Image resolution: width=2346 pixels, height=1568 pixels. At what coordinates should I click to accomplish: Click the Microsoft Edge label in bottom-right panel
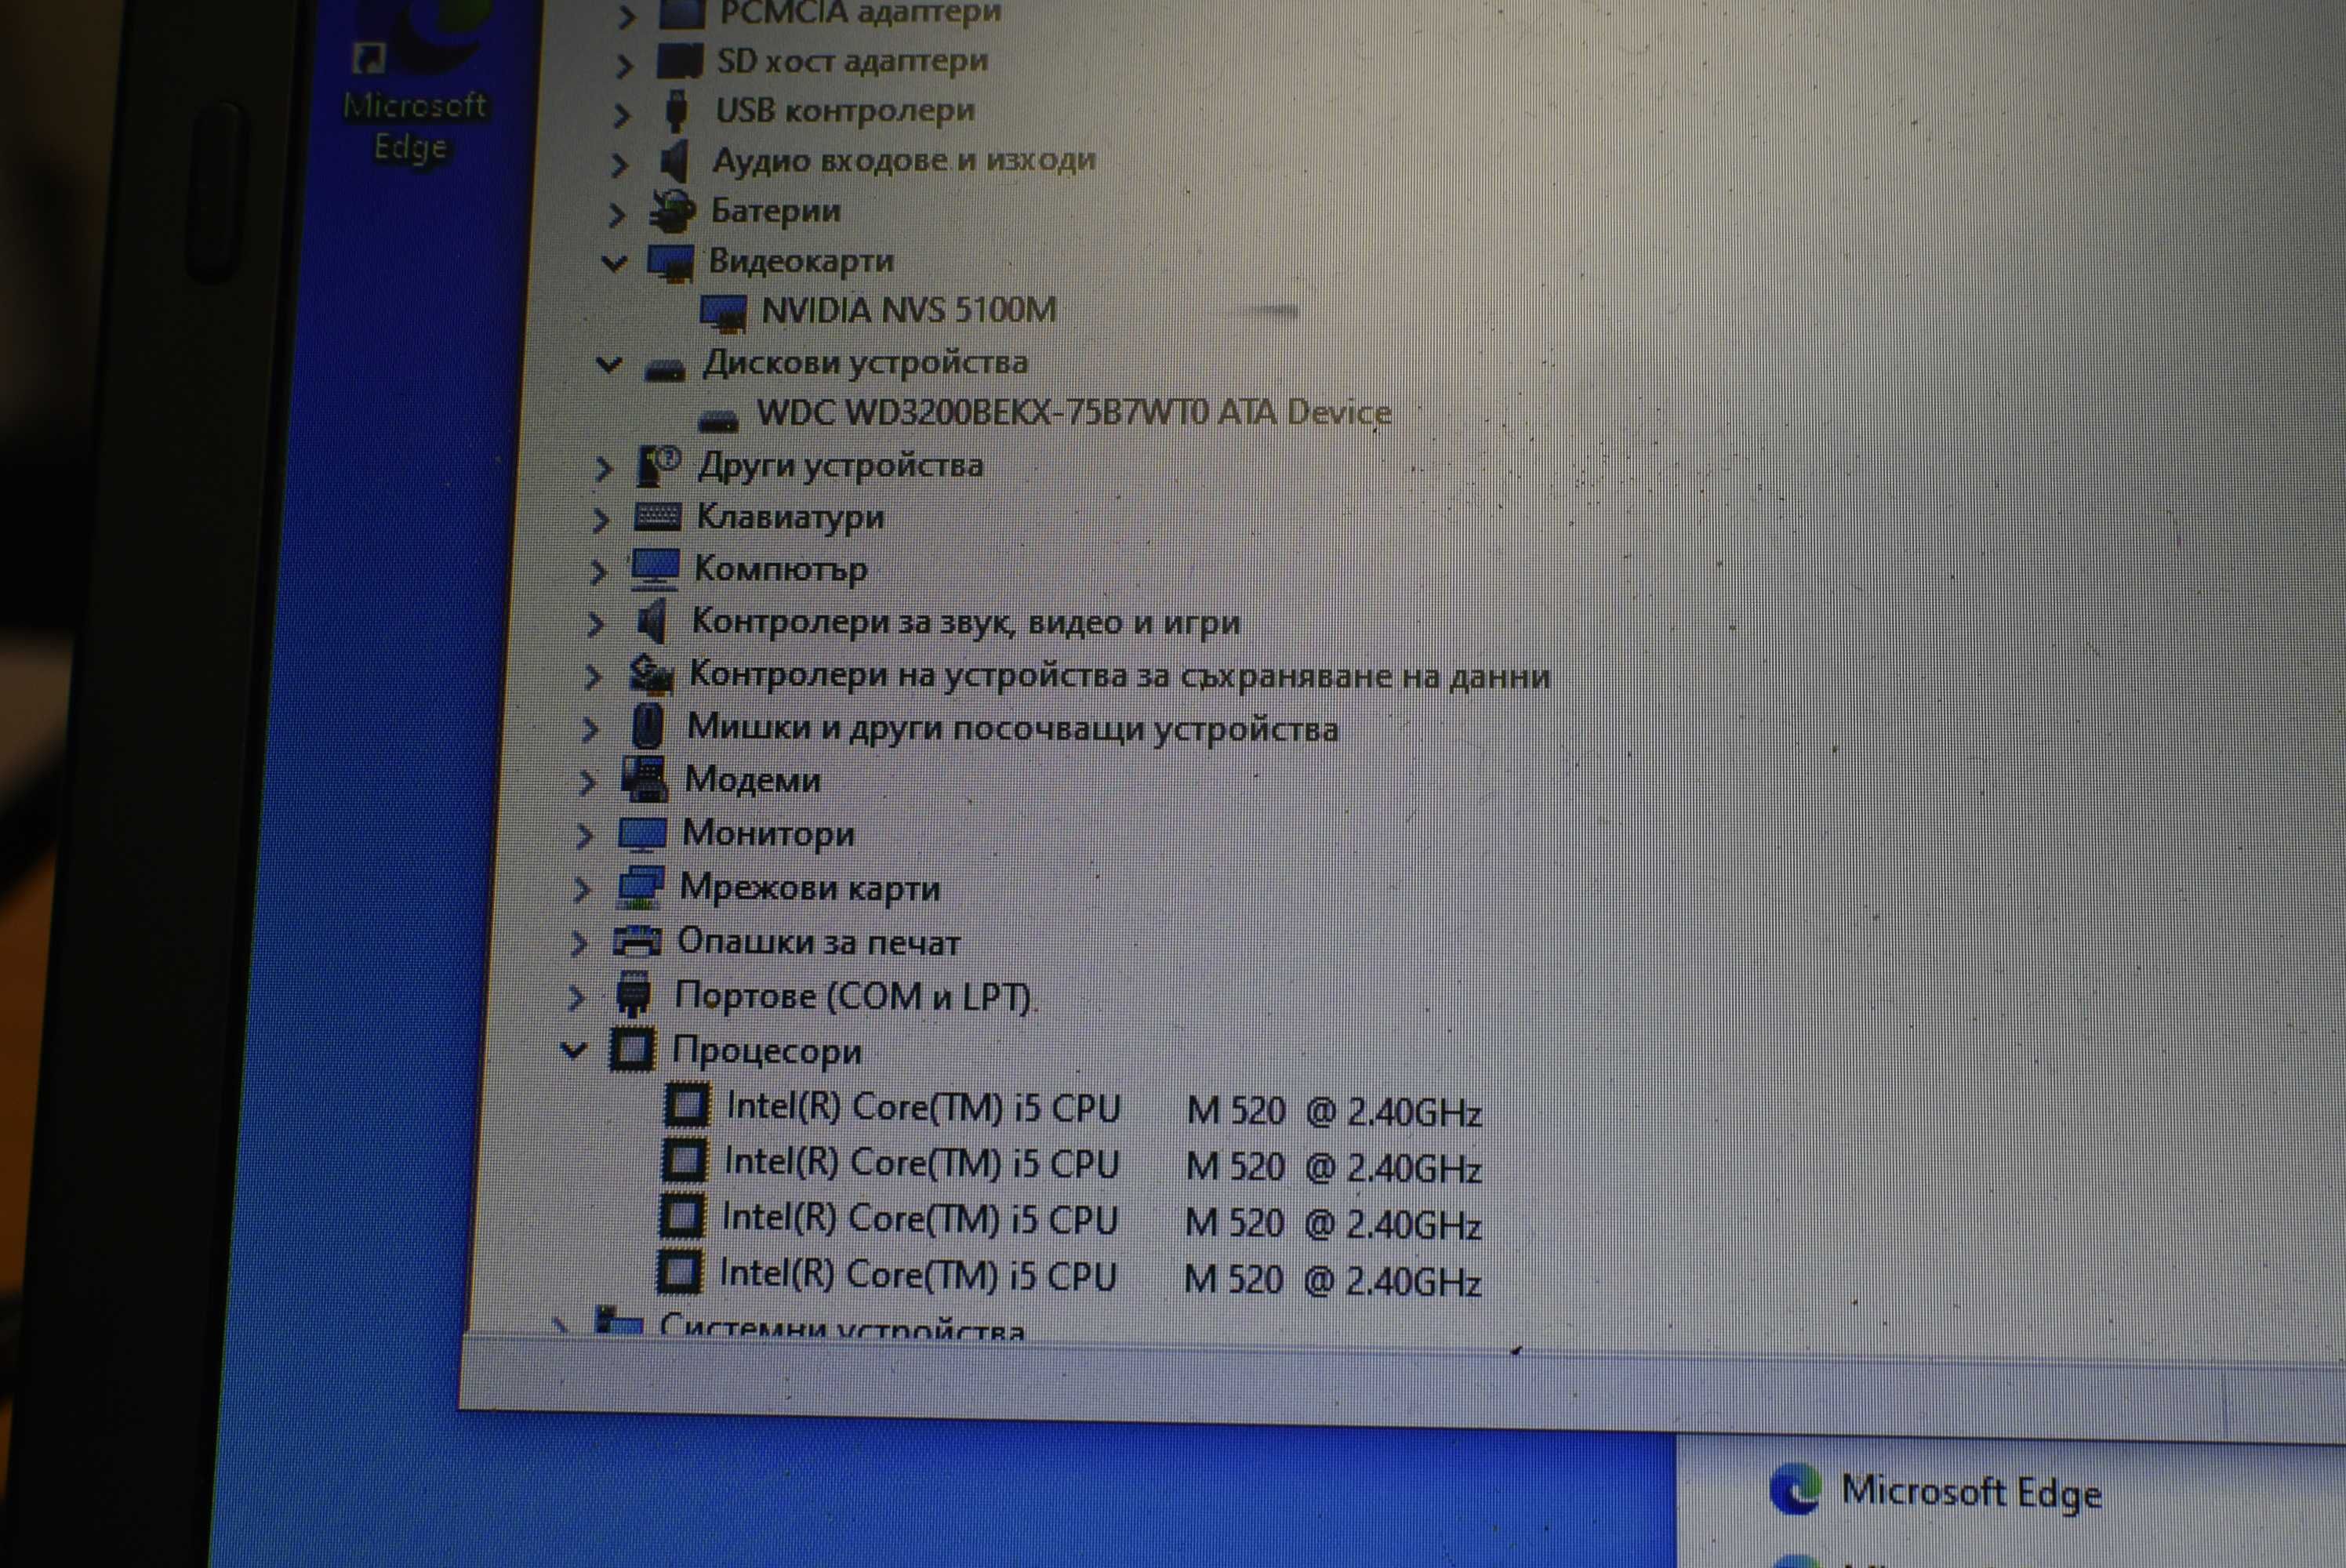pos(1971,1493)
